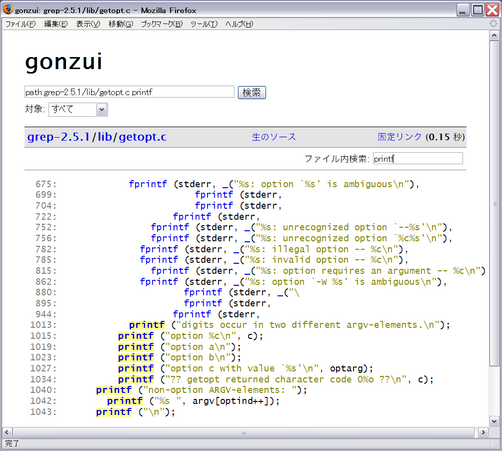
Task: Open the 固定リンク permalink
Action: [400, 137]
